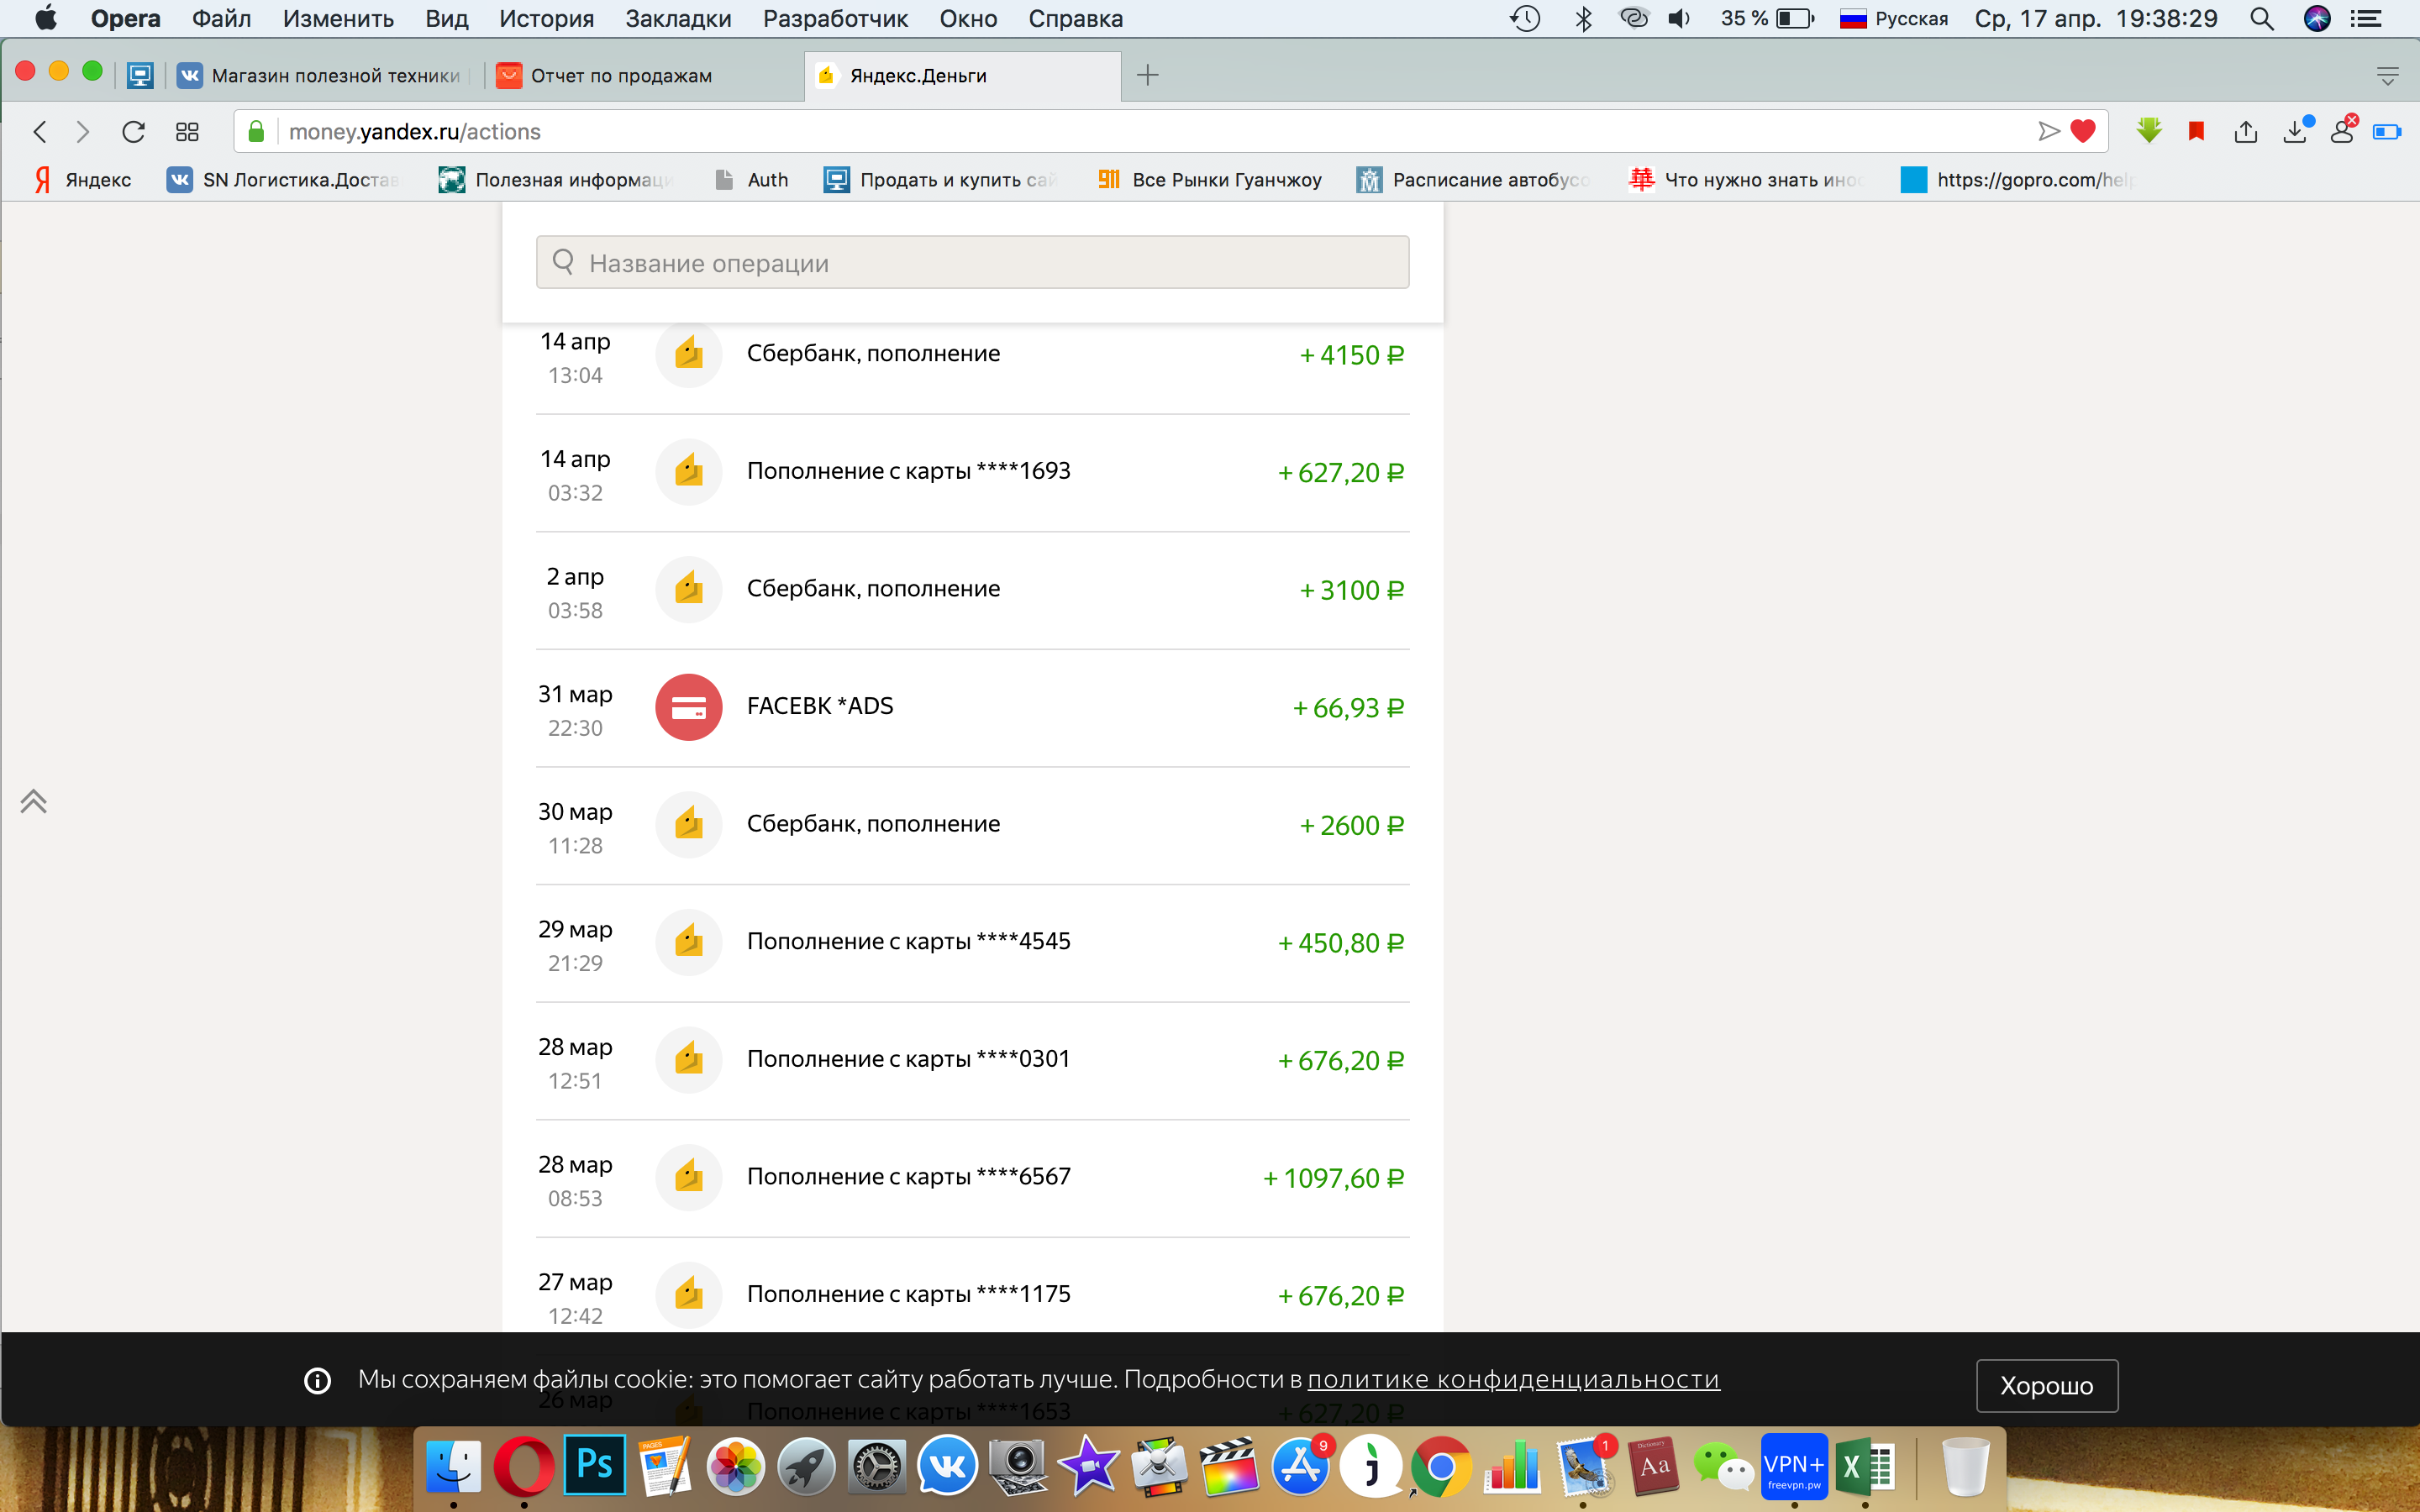Open the green download arrow extension
2420x1512 pixels.
tap(2148, 131)
